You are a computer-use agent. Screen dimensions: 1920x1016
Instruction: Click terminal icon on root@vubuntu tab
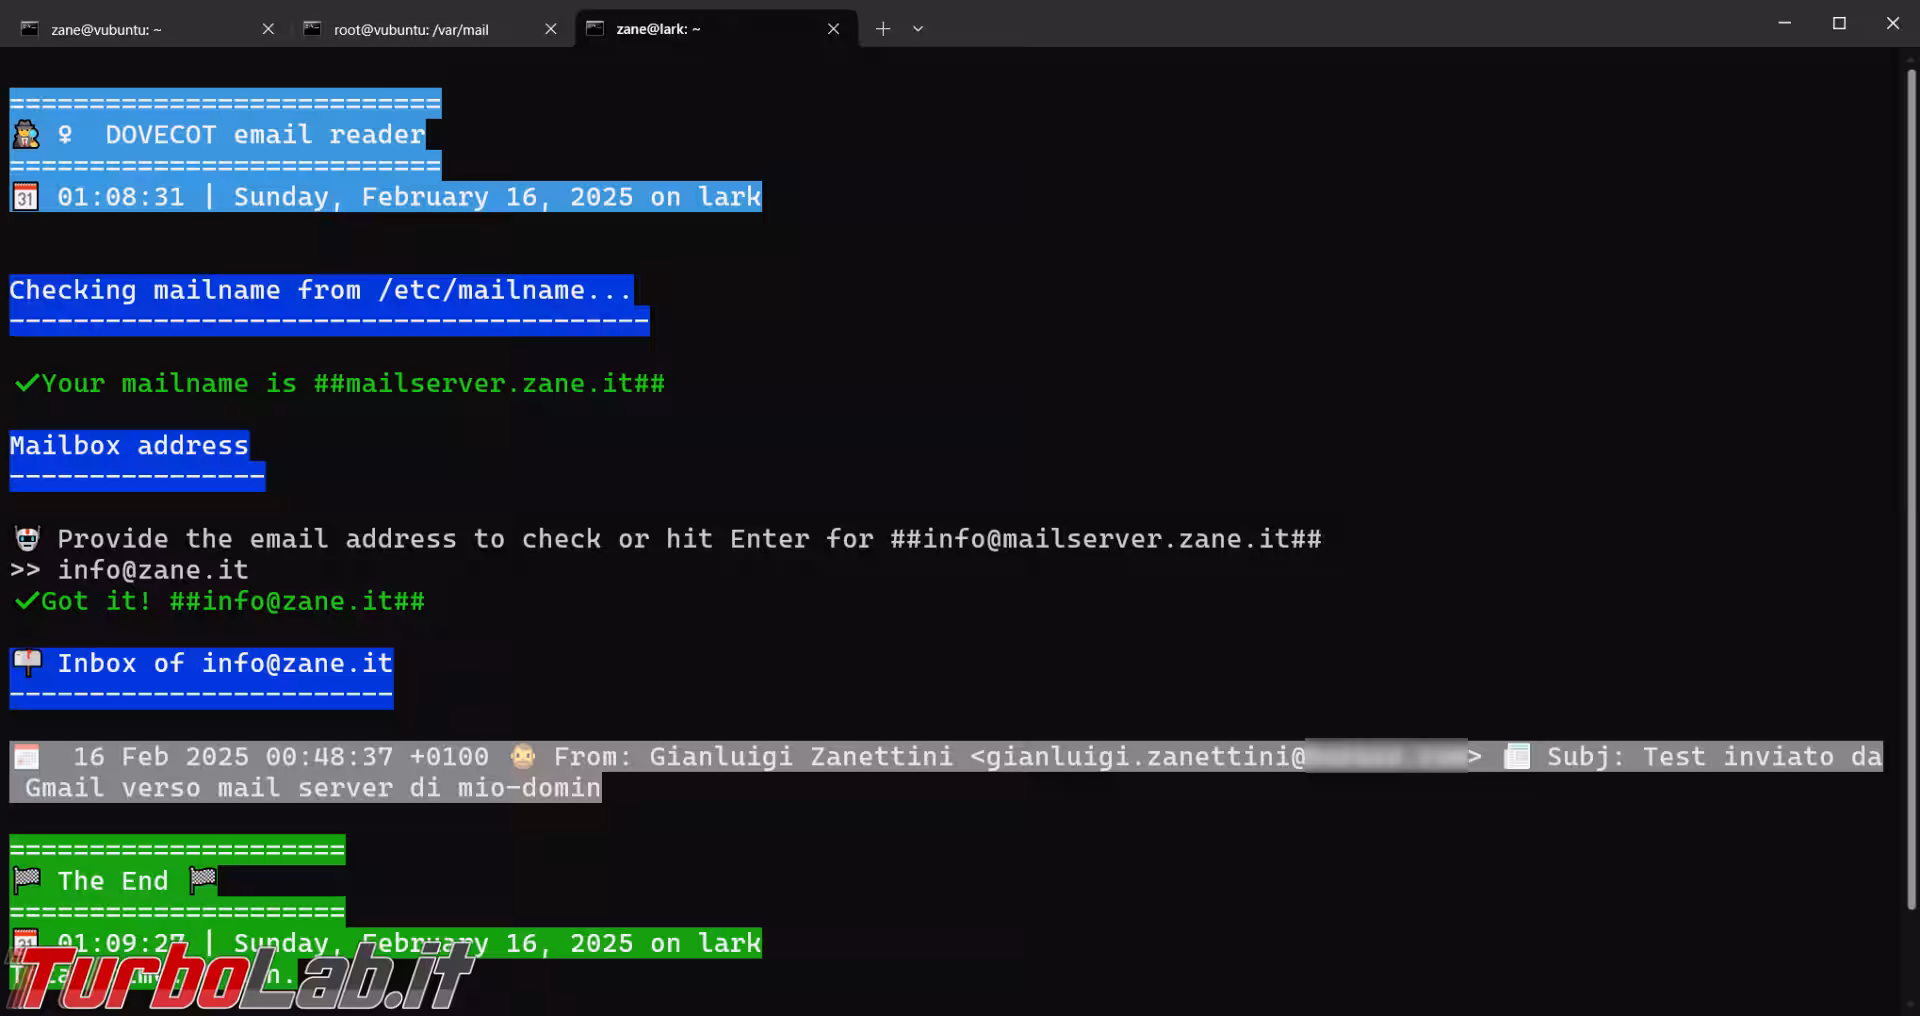[x=312, y=29]
